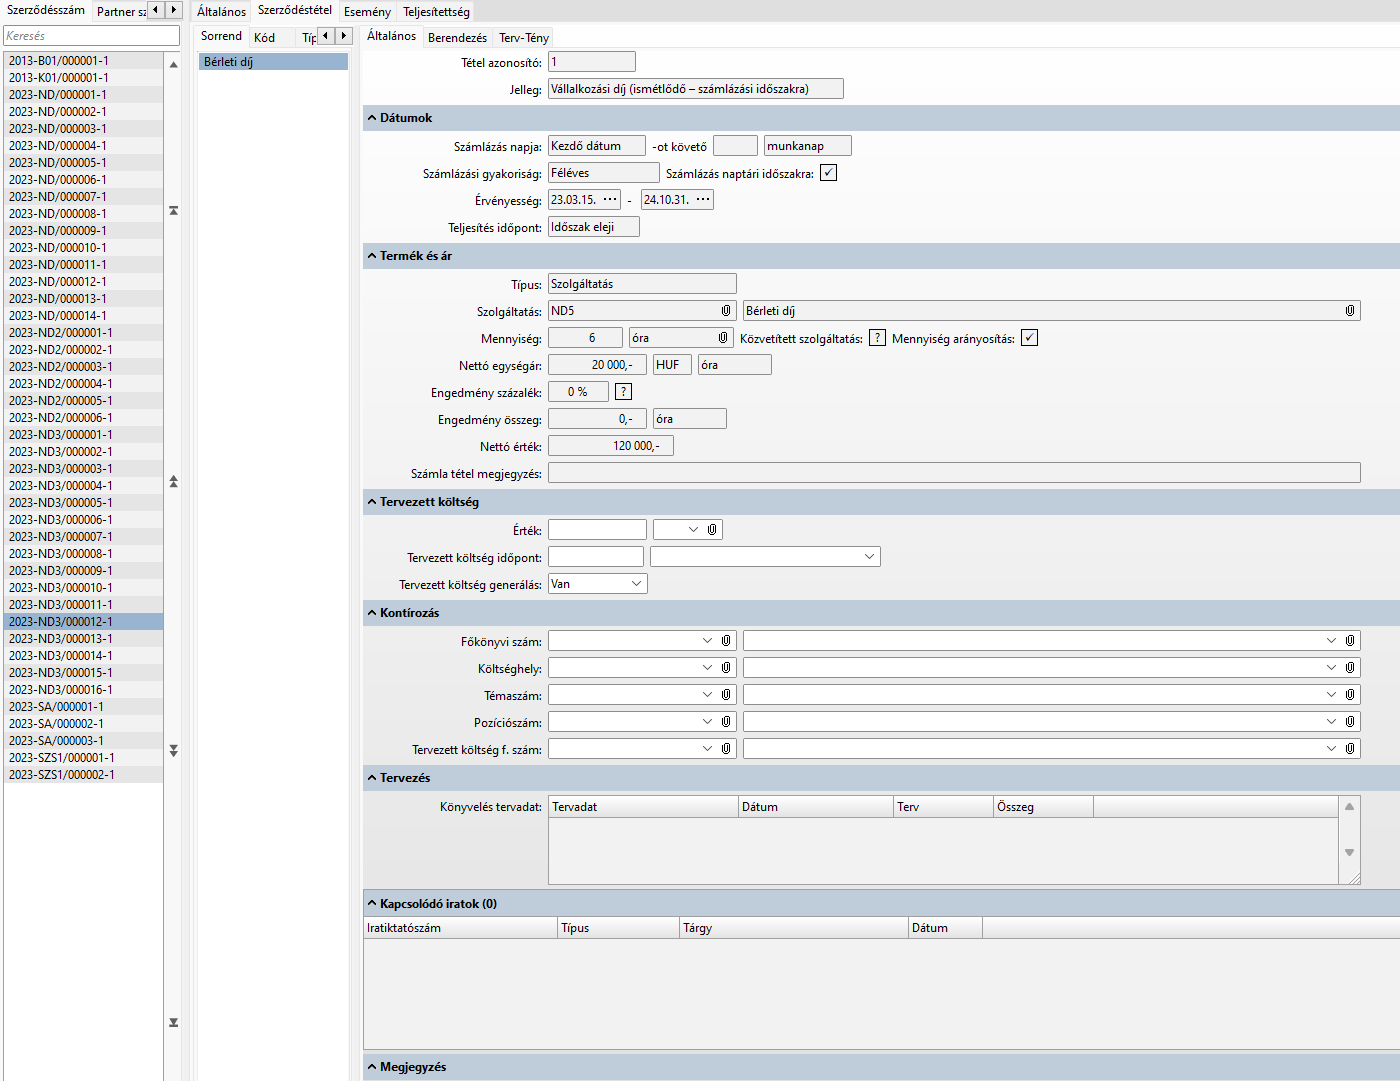
Task: Toggle Számlázás naptári időszakra checkbox
Action: point(828,173)
